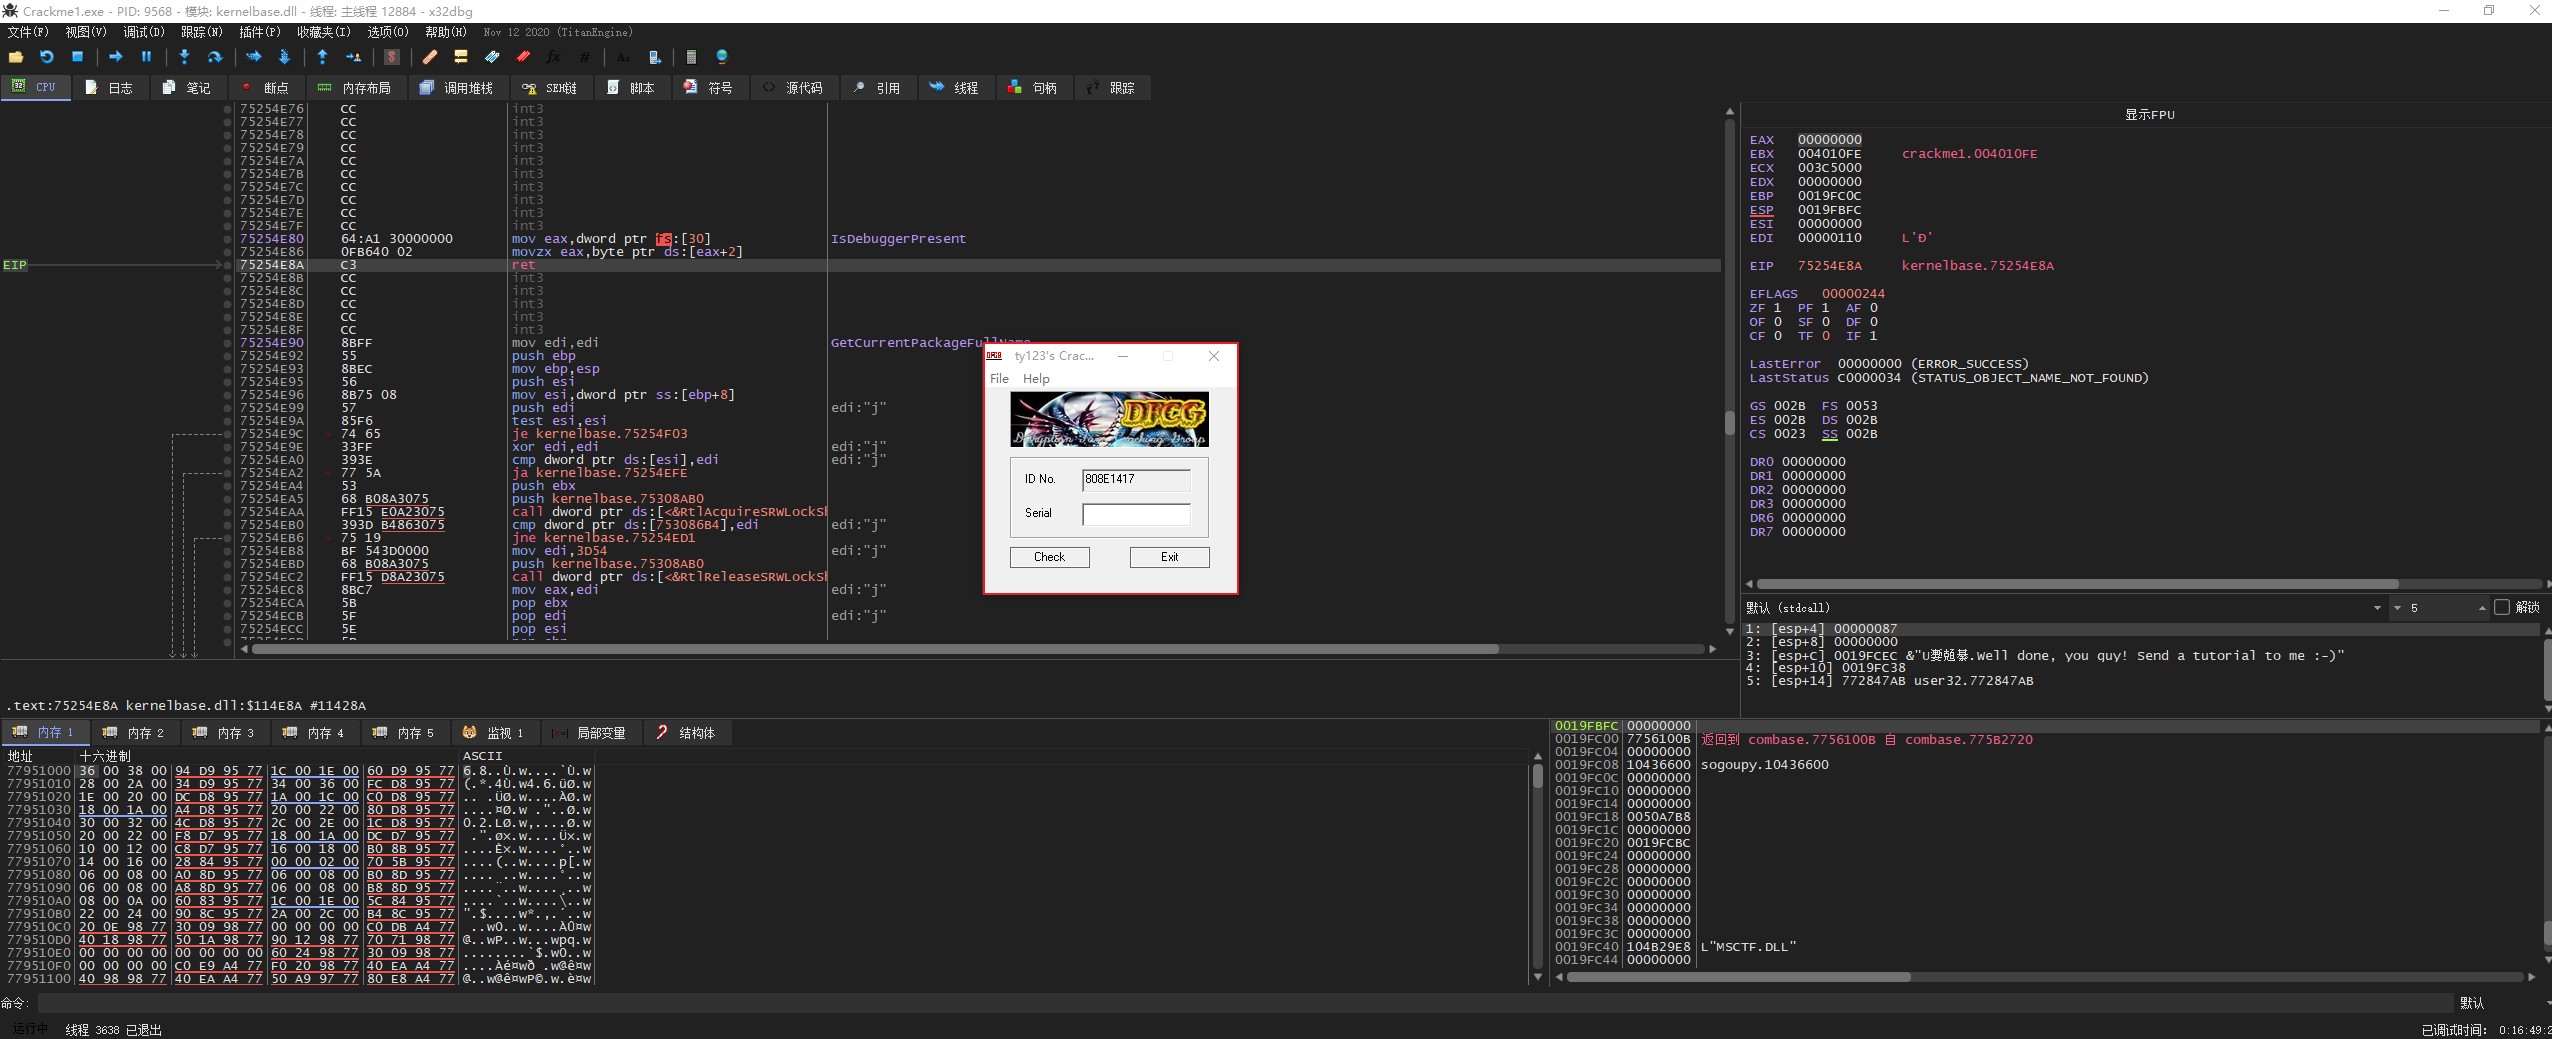This screenshot has height=1039, width=2552.
Task: Pause execution with the pause icon
Action: point(146,58)
